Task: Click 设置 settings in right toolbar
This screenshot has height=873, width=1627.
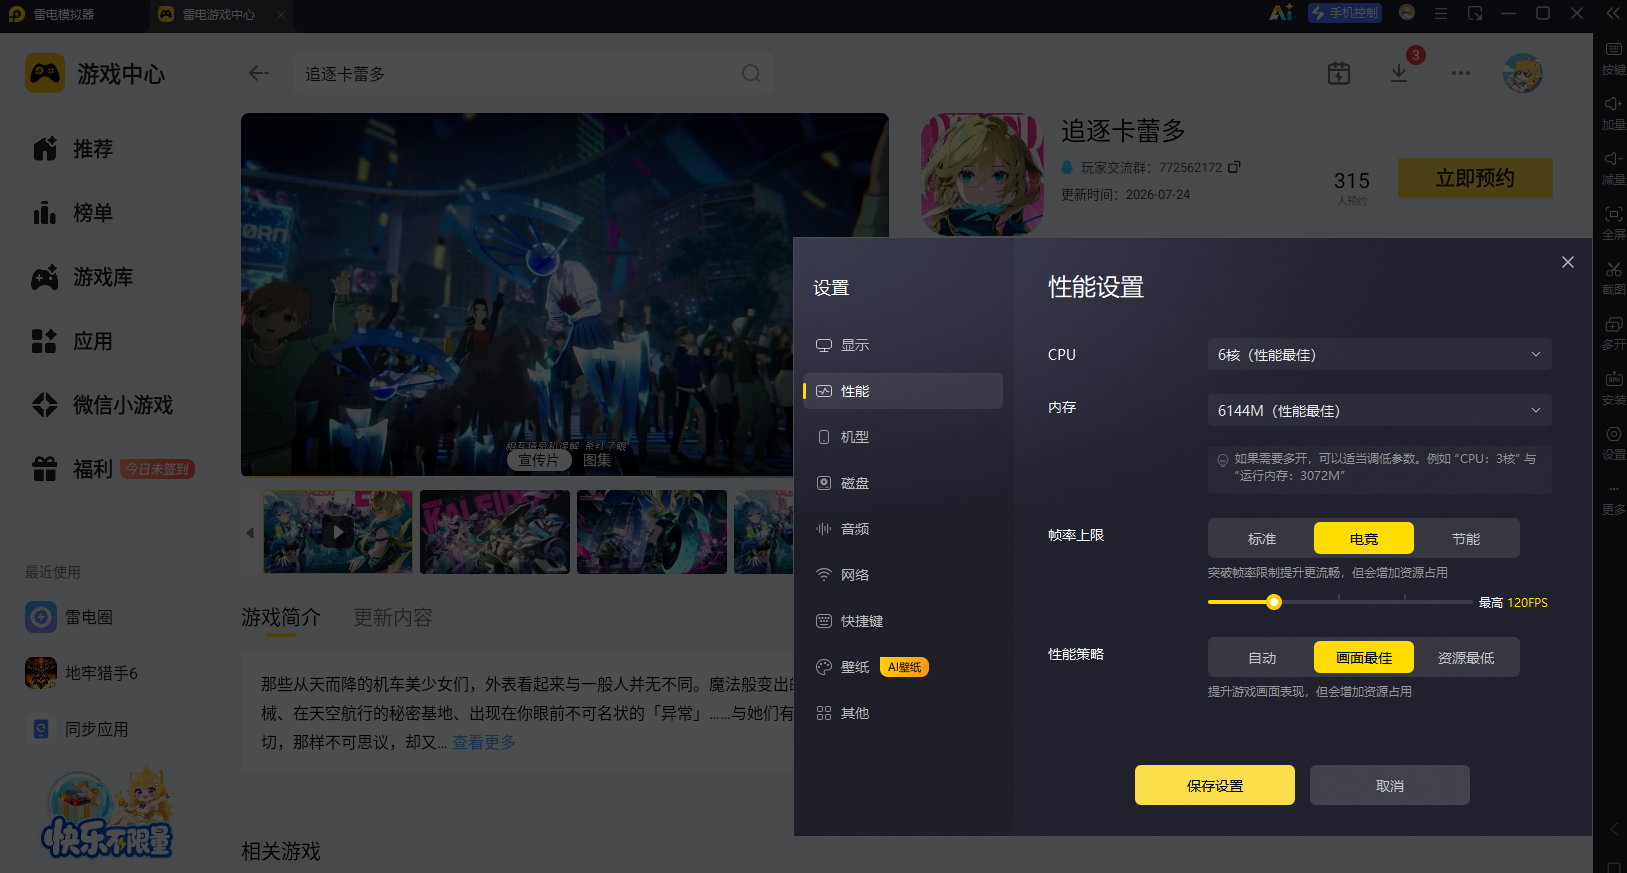Action: pos(1613,444)
